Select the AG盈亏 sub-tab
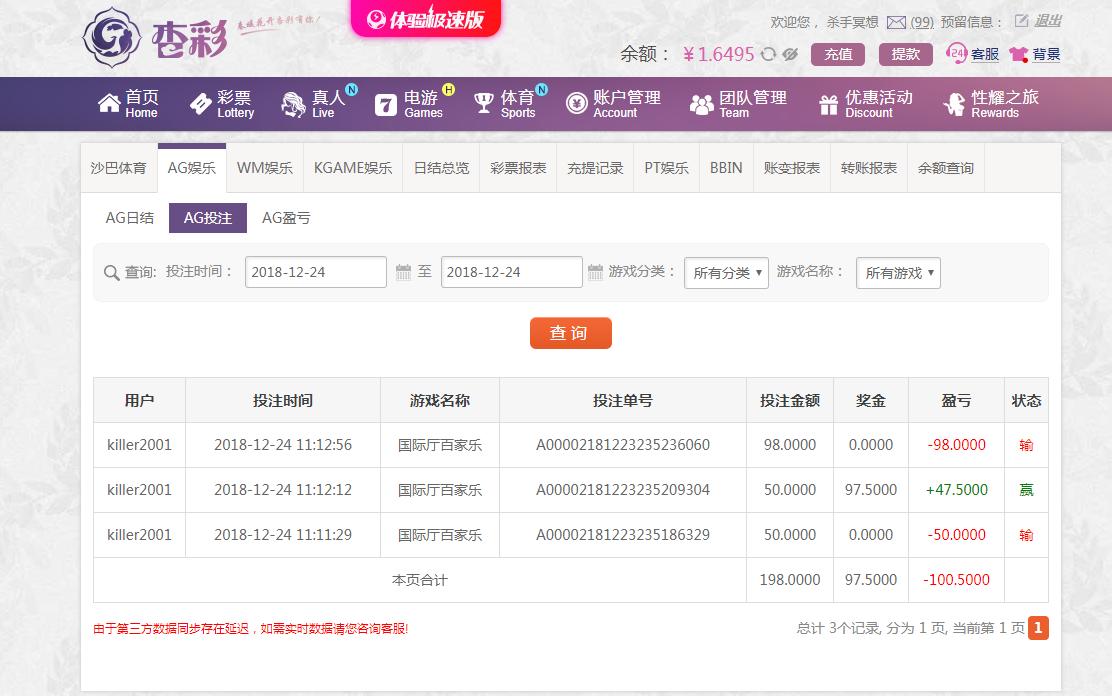Viewport: 1112px width, 696px height. point(286,218)
